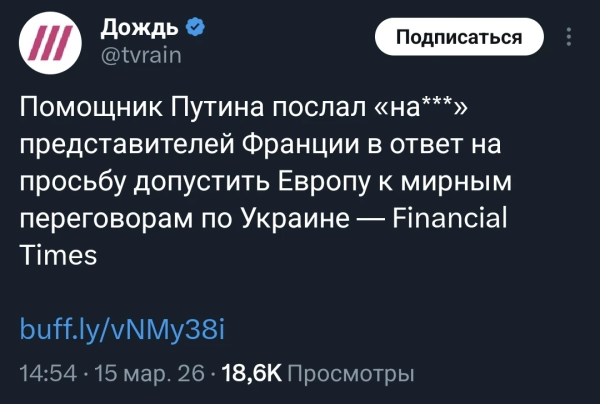This screenshot has width=600, height=404.
Task: Click the 14:54 post timestamp
Action: (48, 374)
